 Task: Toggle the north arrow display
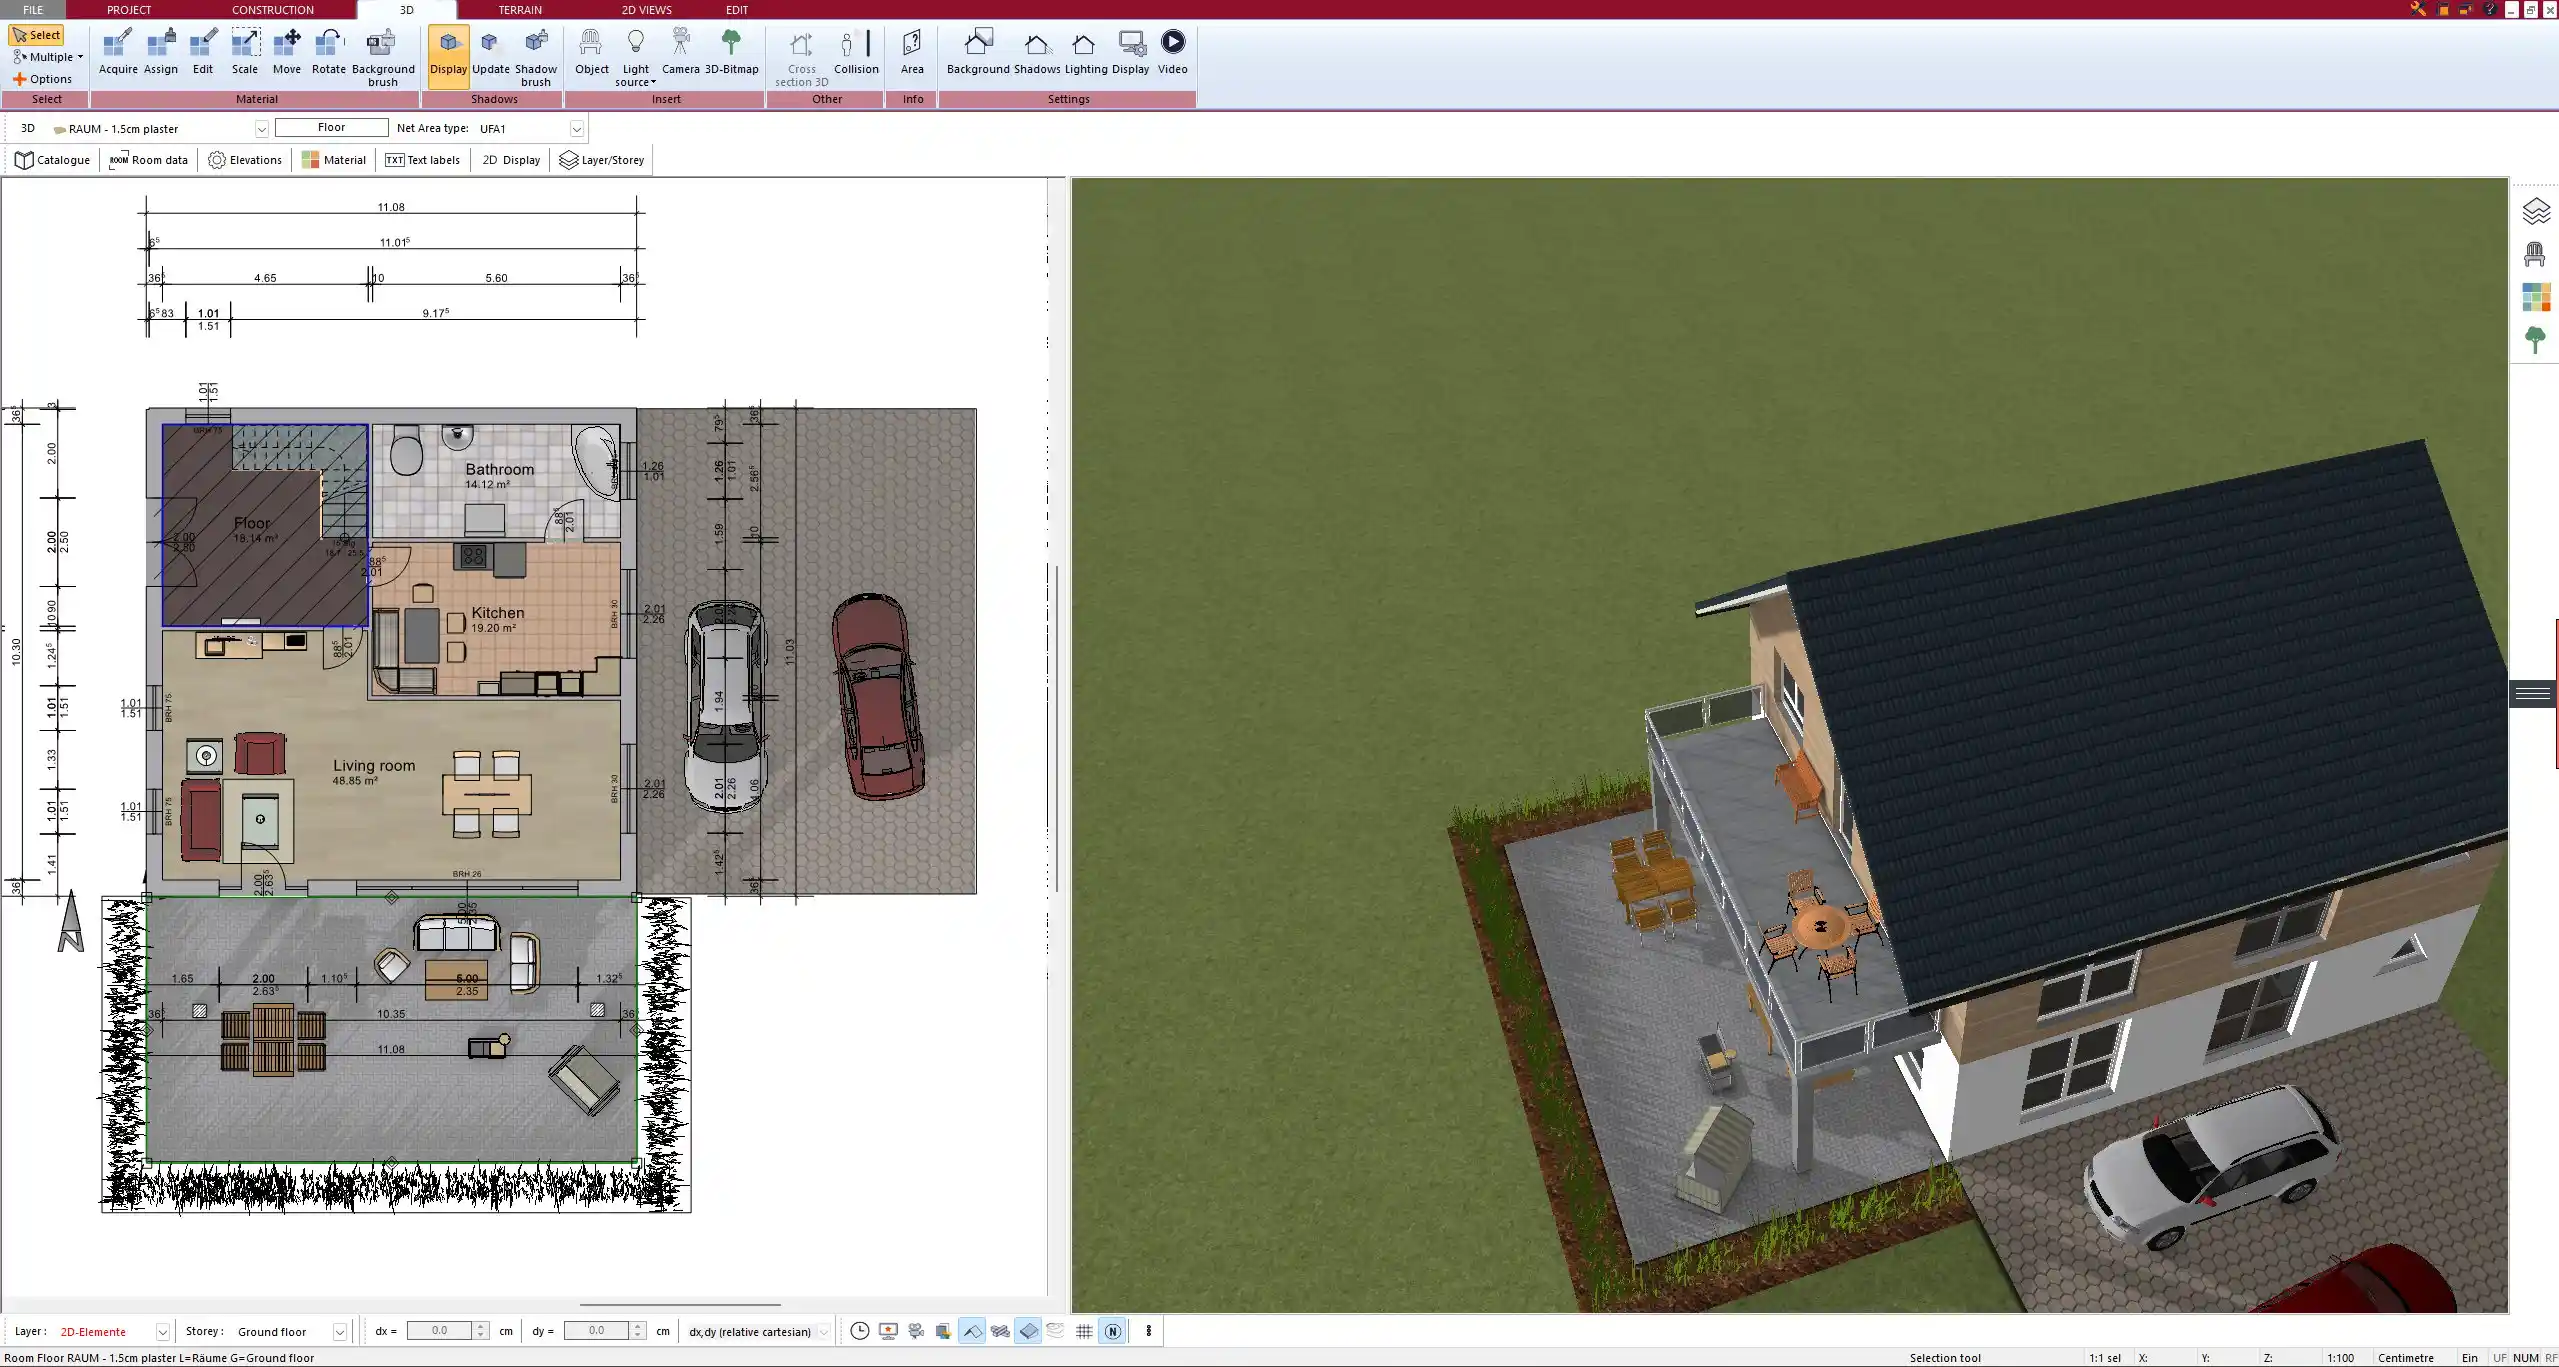point(1112,1331)
